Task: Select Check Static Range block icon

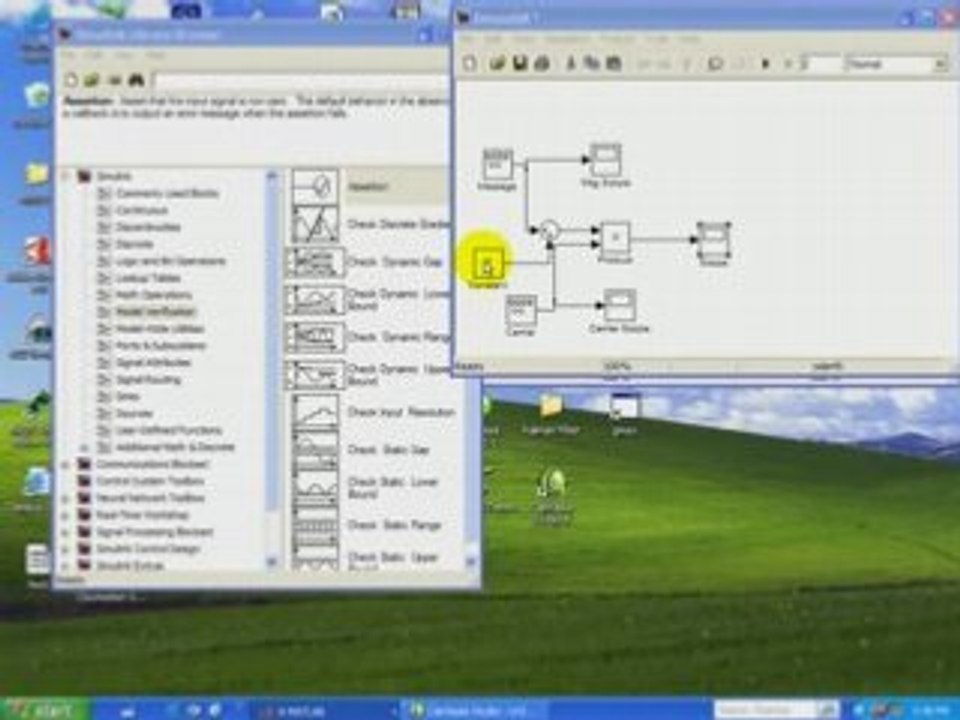Action: coord(315,525)
